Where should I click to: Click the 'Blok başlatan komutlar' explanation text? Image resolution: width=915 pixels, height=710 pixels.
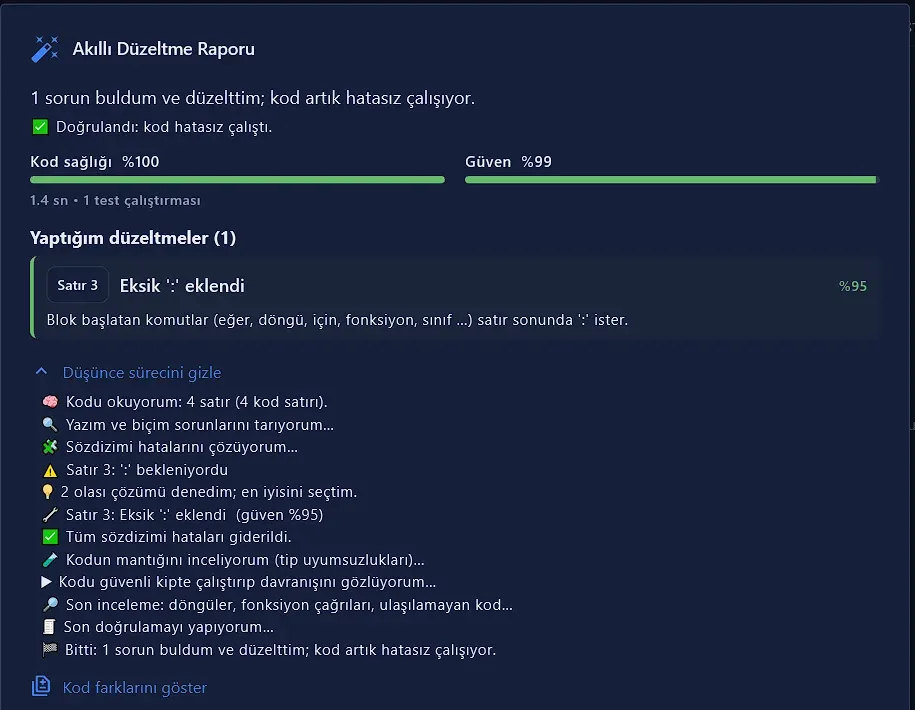pyautogui.click(x=337, y=320)
